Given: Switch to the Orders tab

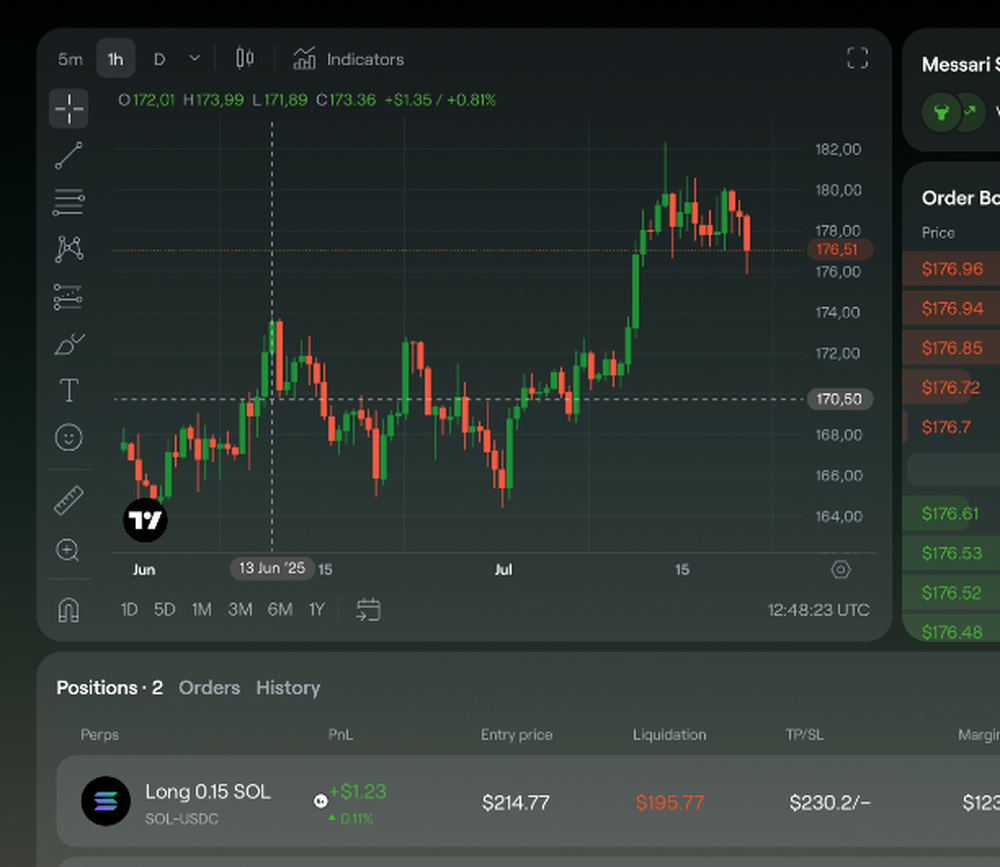Looking at the screenshot, I should 209,688.
